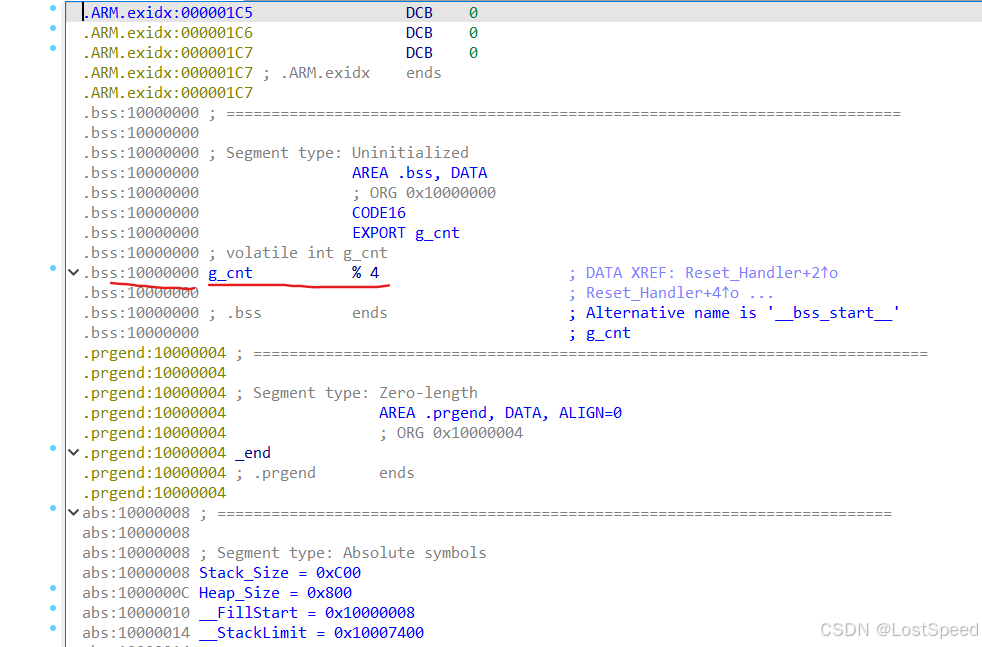Click the Heap_Size symbol name
Viewport: 982px width, 647px height.
pyautogui.click(x=239, y=593)
